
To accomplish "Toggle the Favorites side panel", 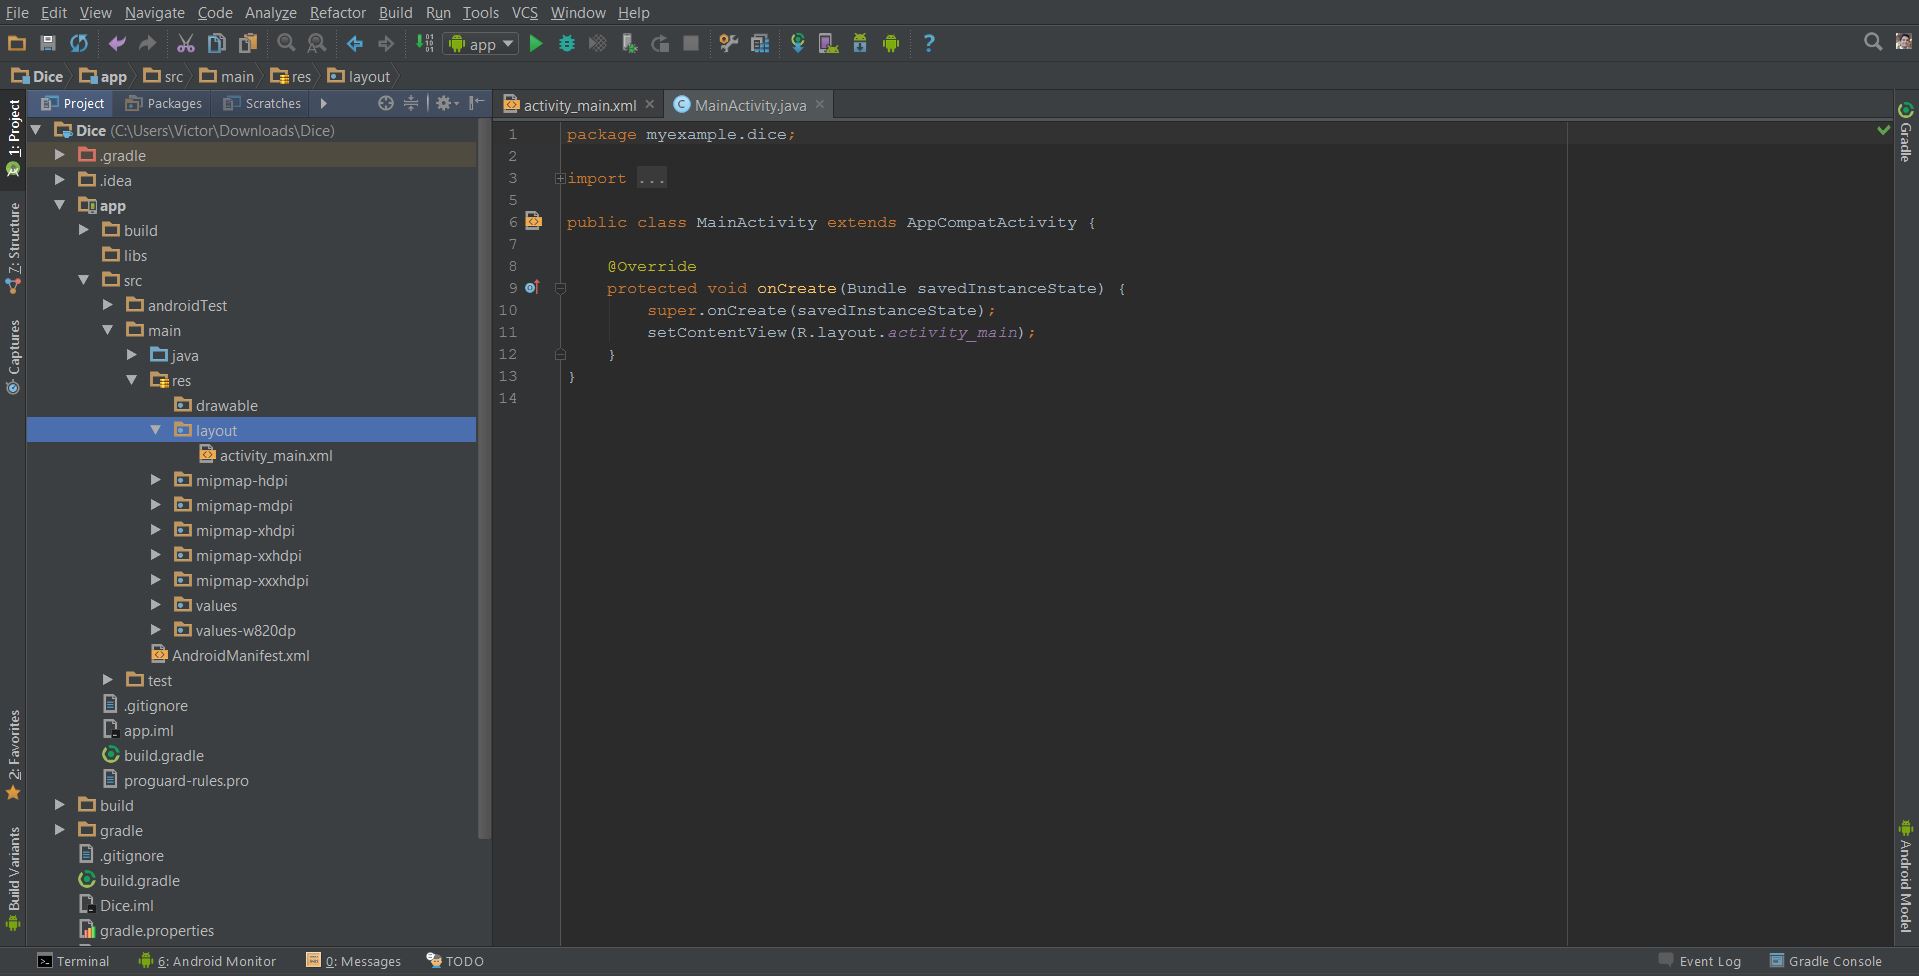I will point(13,755).
